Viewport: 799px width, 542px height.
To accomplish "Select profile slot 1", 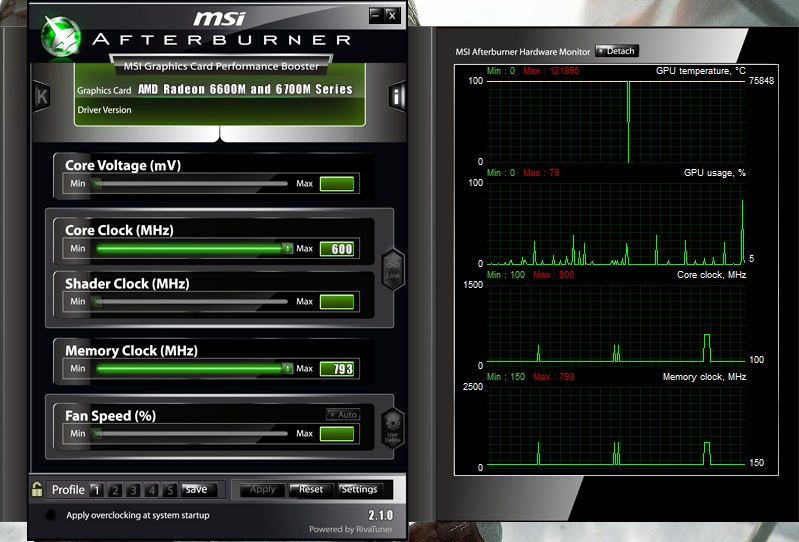I will (96, 490).
